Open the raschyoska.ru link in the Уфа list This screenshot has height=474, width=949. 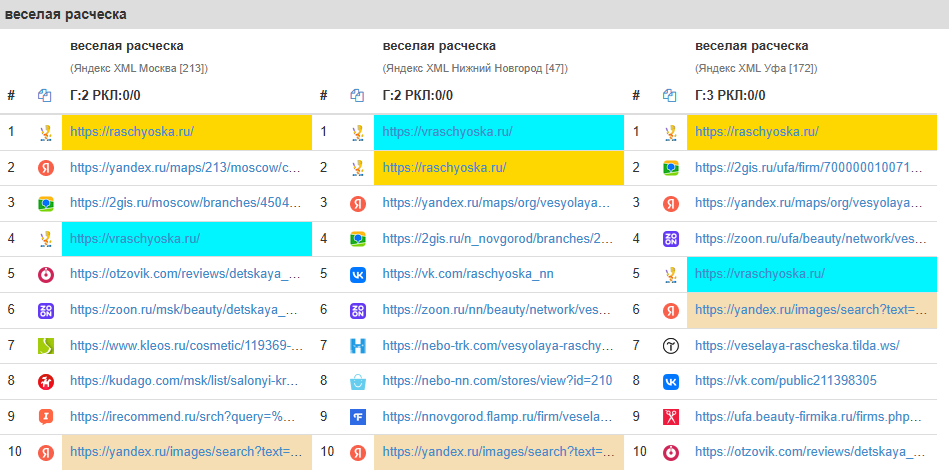[x=757, y=132]
